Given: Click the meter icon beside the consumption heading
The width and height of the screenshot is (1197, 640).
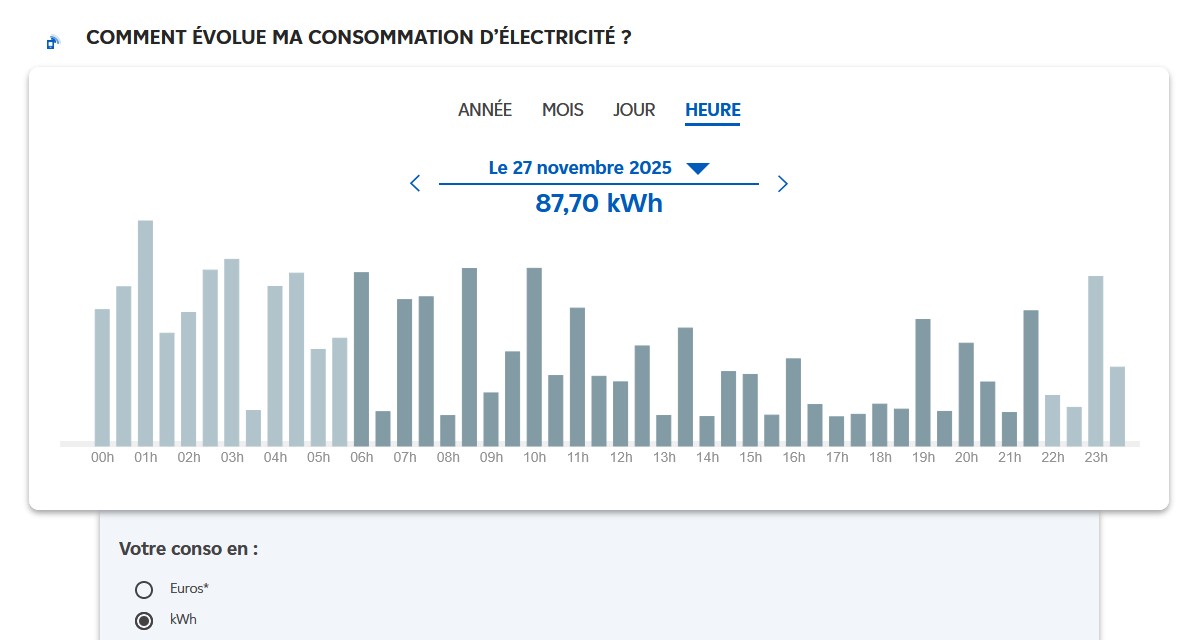Looking at the screenshot, I should (53, 42).
